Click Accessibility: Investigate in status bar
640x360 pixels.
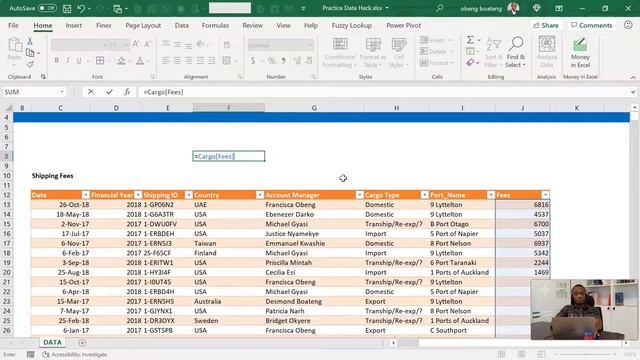pyautogui.click(x=75, y=355)
